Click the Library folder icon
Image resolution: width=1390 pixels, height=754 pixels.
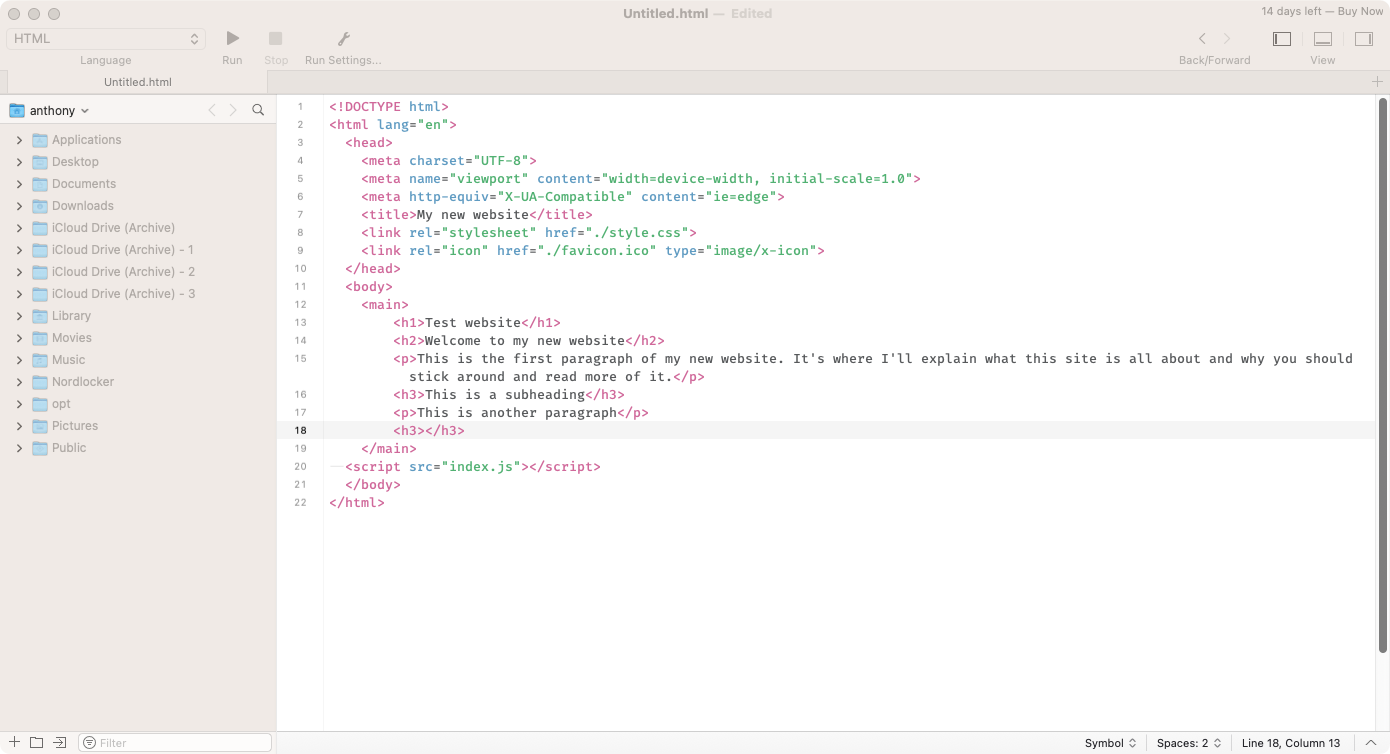coord(40,316)
